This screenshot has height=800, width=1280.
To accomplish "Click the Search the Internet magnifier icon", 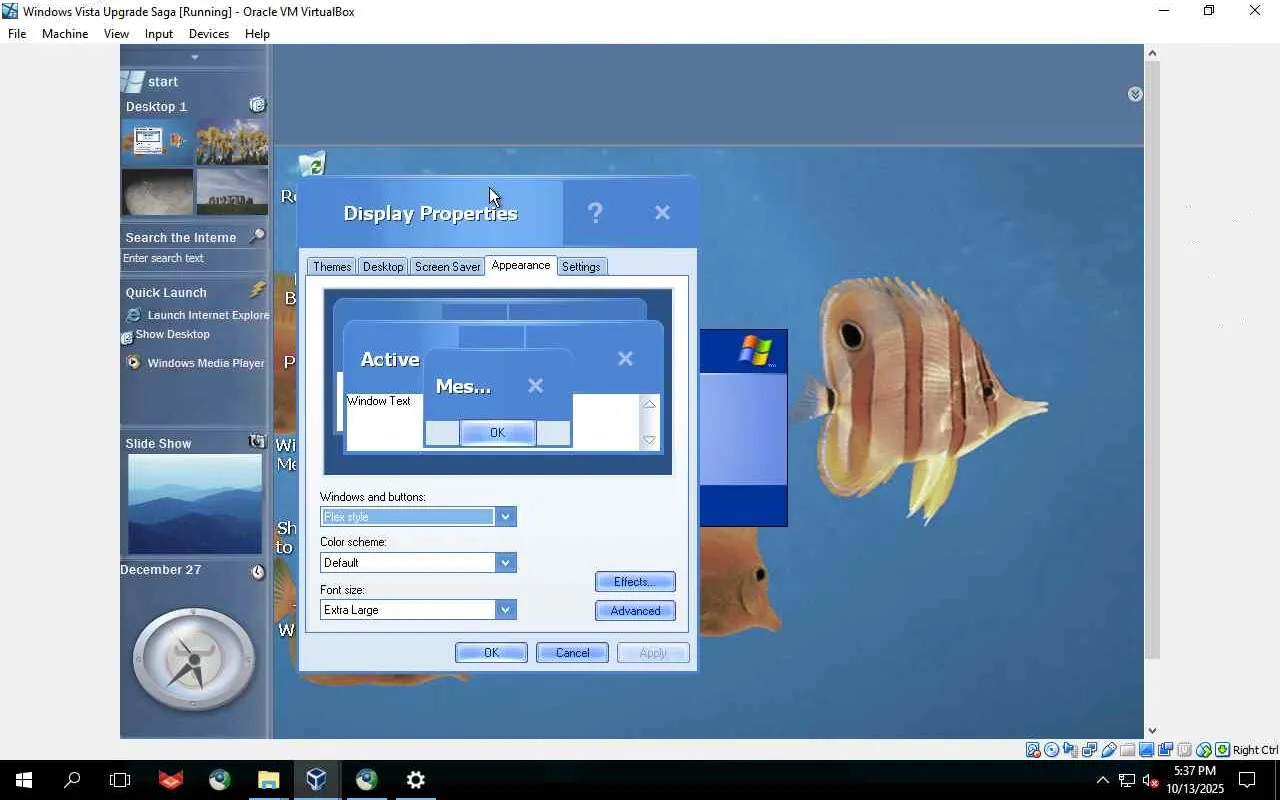I will point(257,236).
